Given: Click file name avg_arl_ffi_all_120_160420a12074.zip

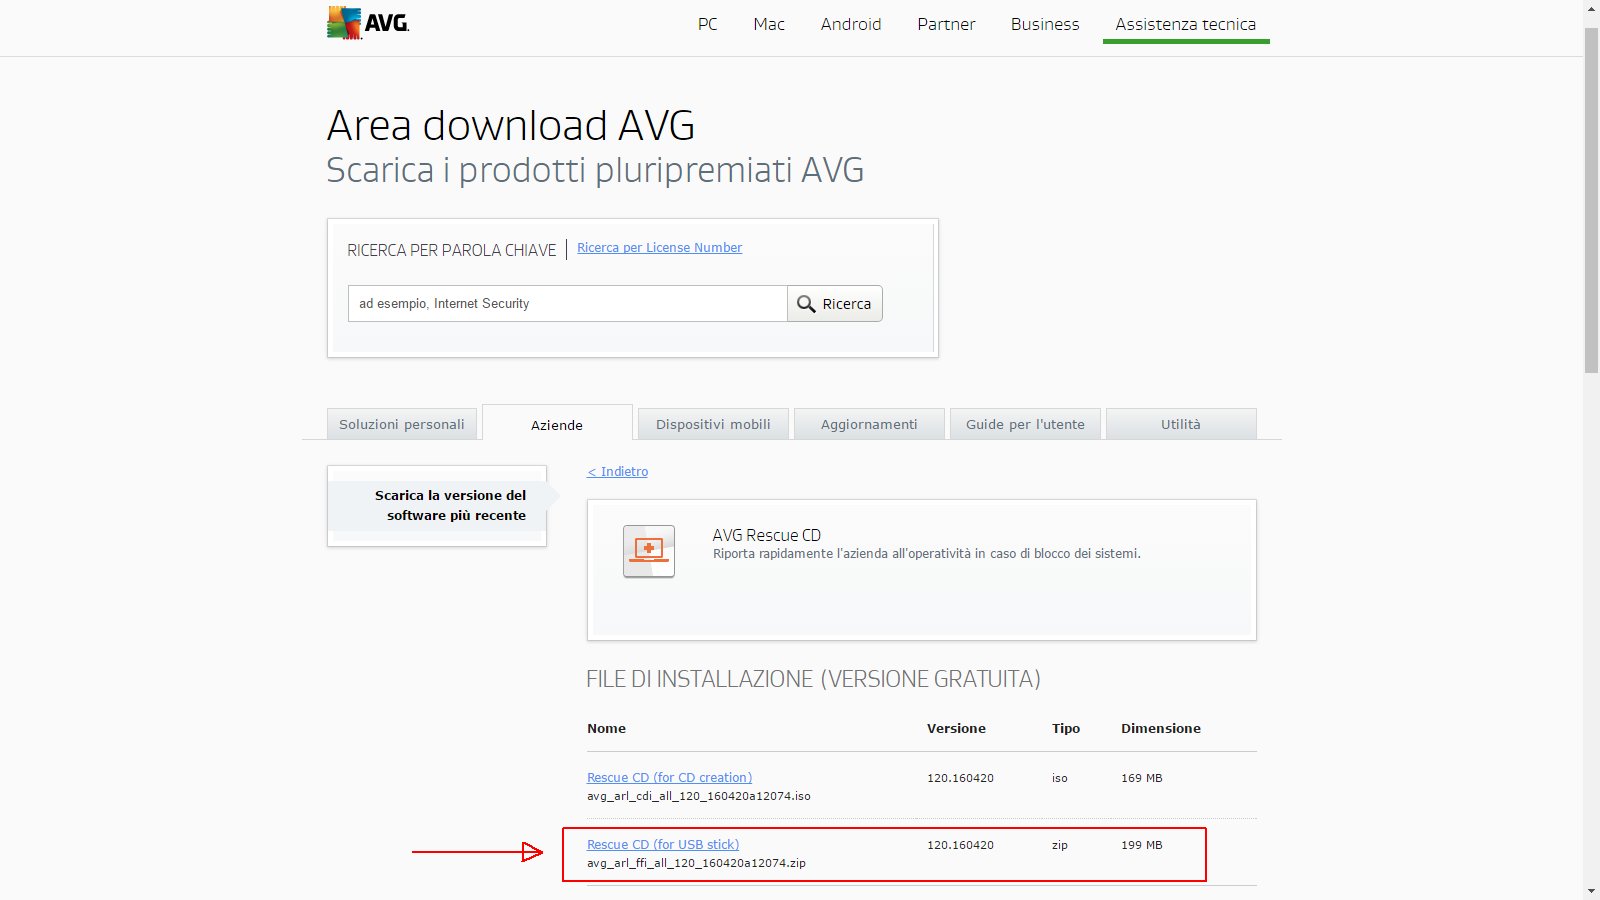Looking at the screenshot, I should (696, 863).
